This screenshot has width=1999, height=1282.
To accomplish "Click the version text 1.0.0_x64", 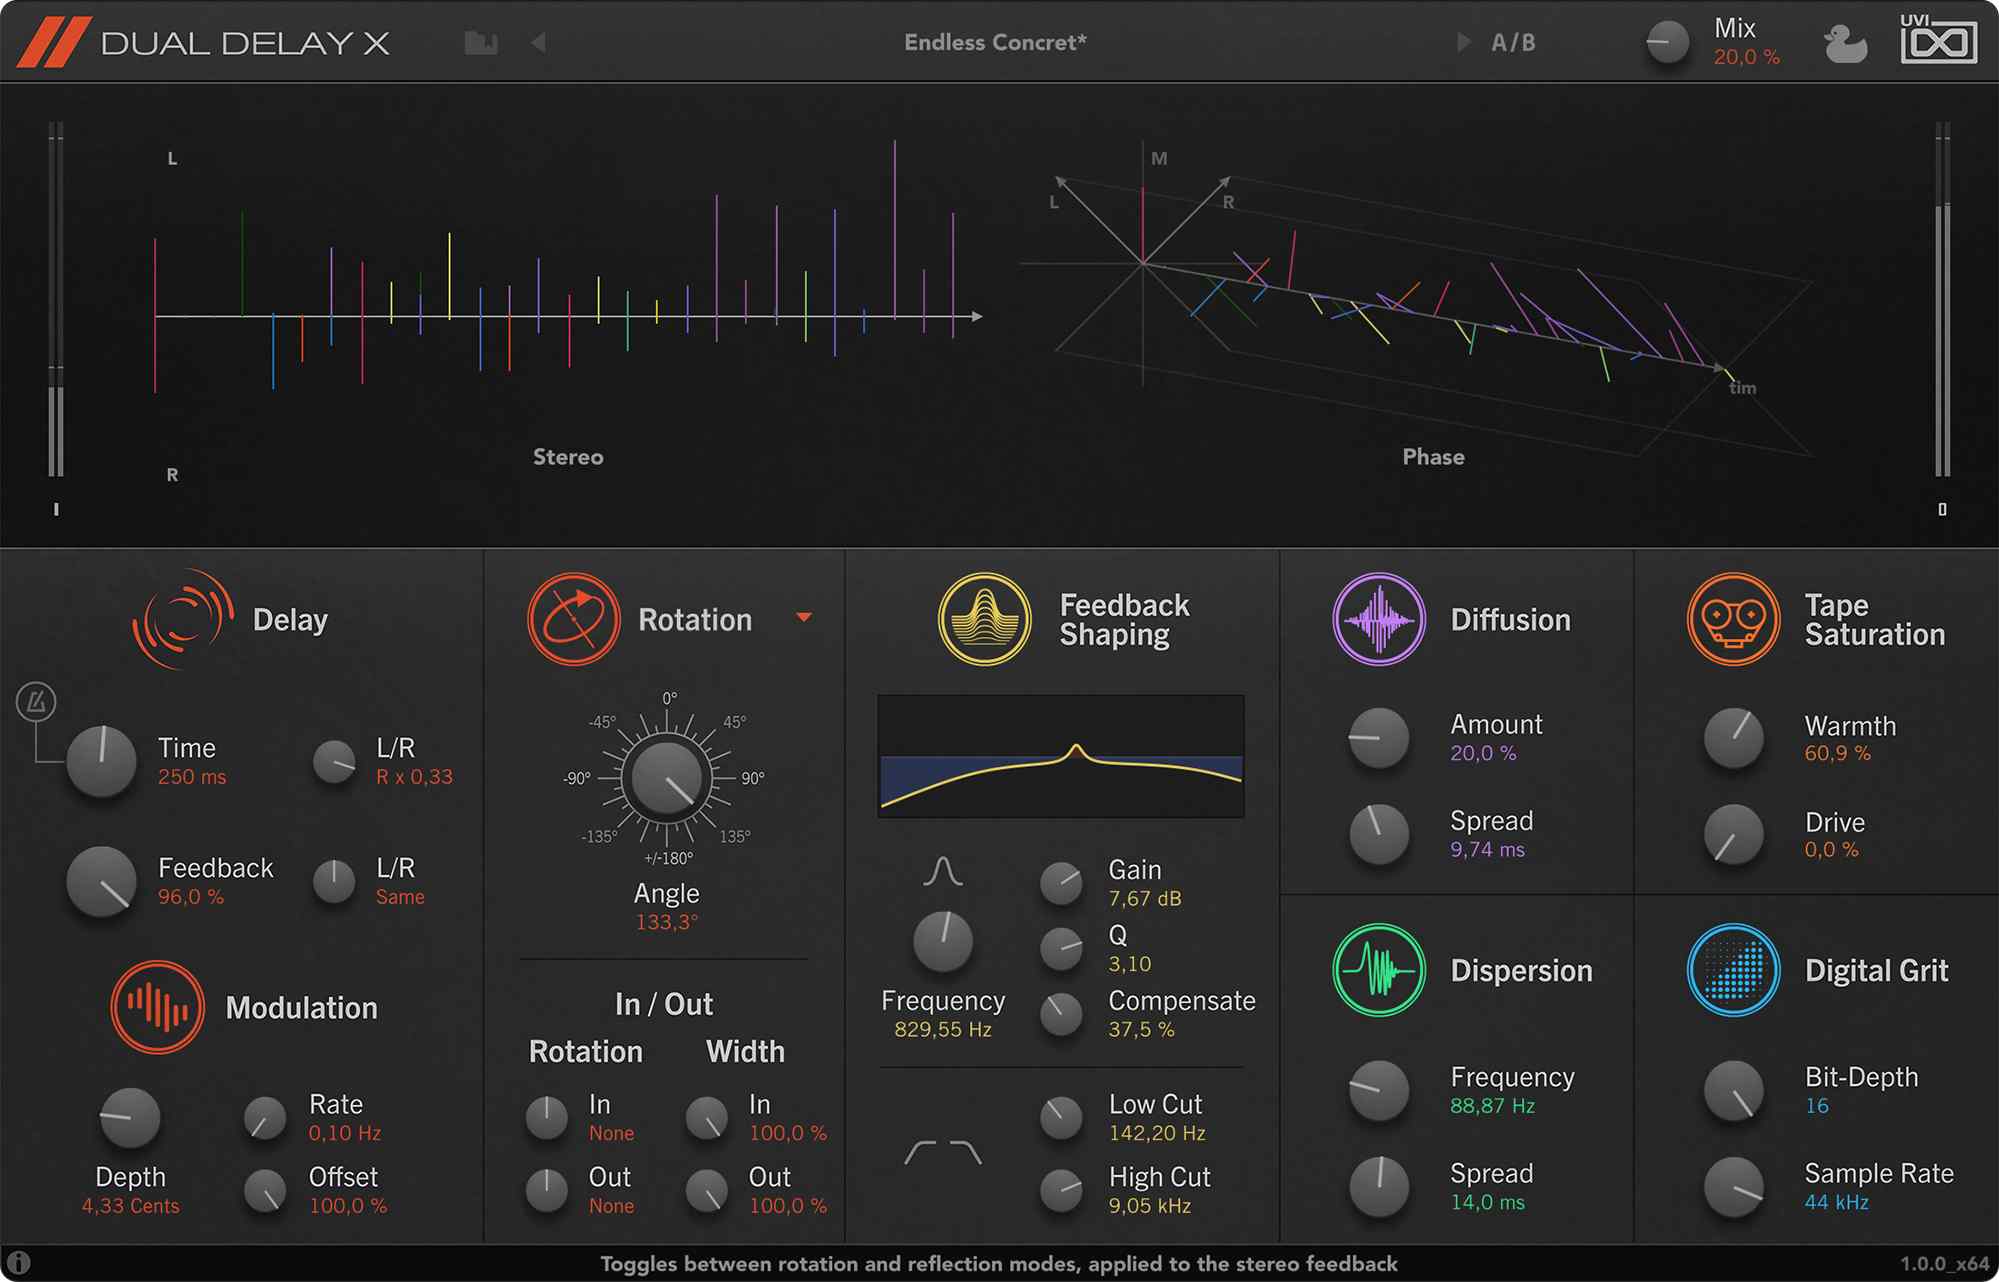I will coord(1943,1264).
